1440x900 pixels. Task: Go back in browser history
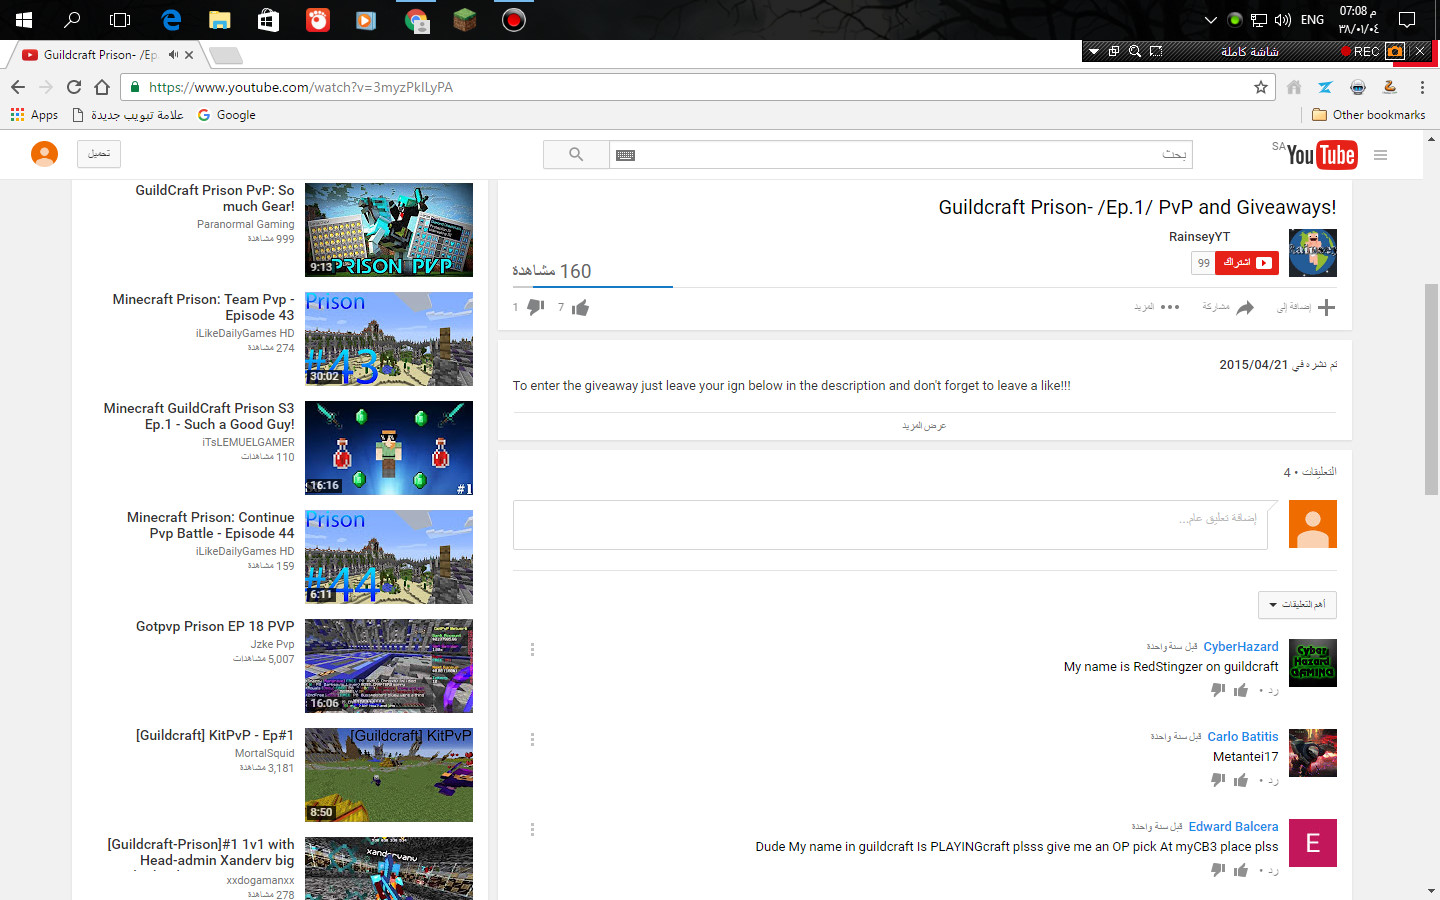18,87
